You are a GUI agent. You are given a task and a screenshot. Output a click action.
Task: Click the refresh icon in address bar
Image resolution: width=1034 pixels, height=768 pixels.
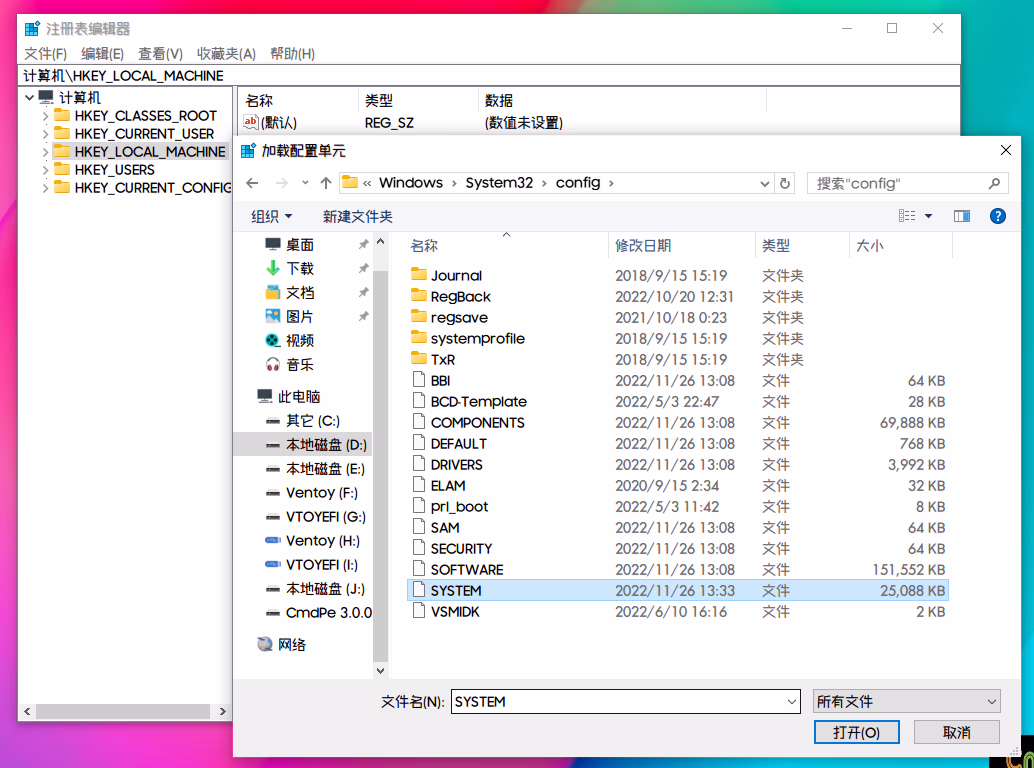coord(785,184)
